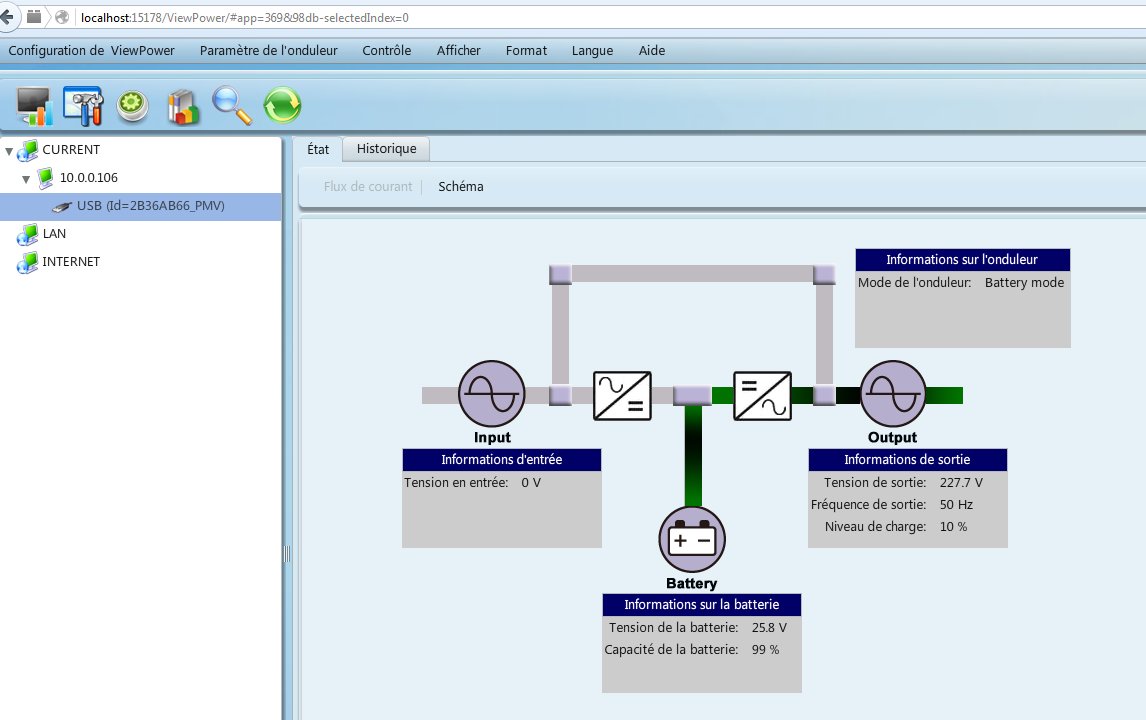Click the green refresh arrows icon
1146x720 pixels.
tap(282, 105)
